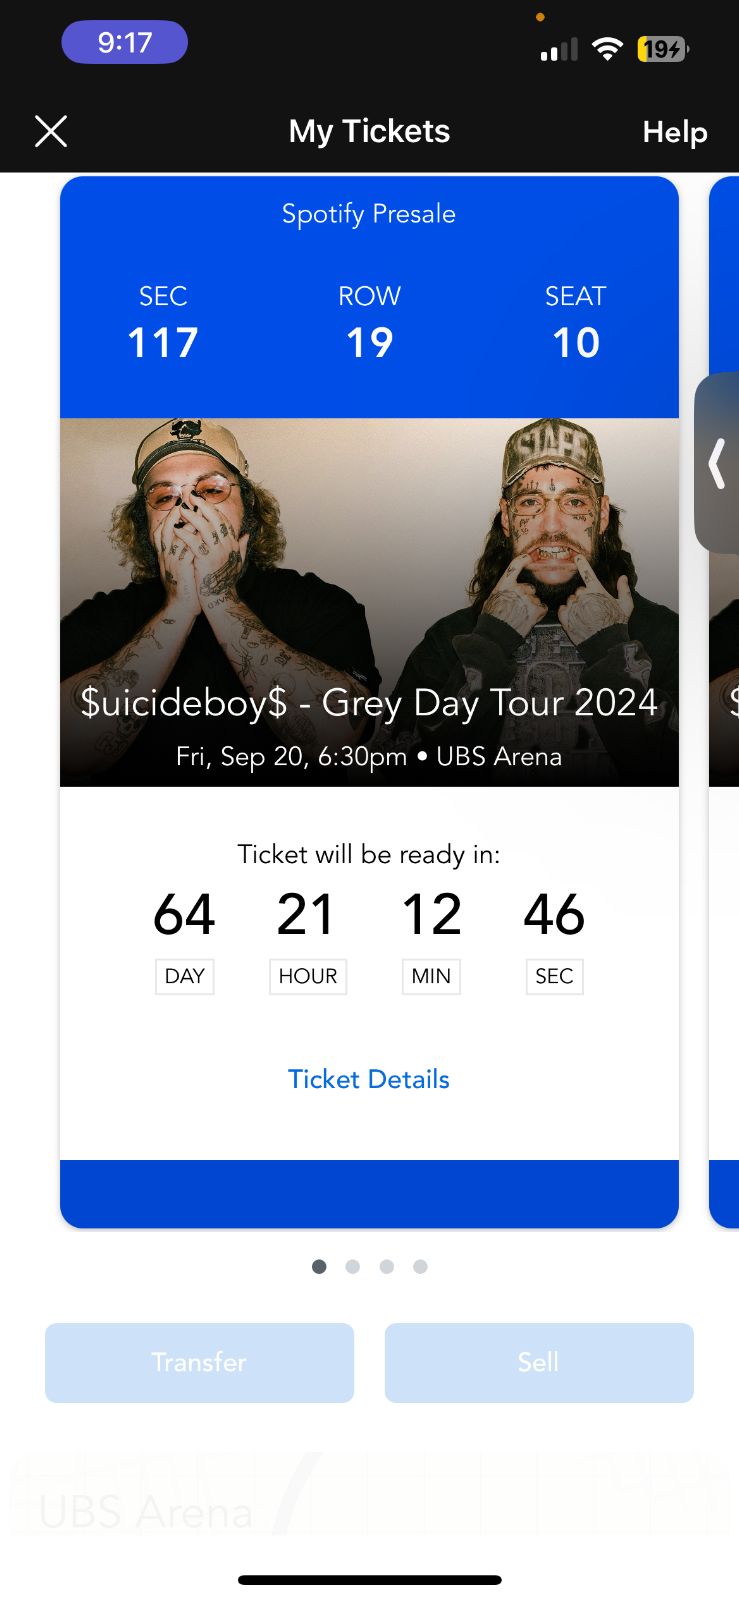Tap the Transfer button
Image resolution: width=739 pixels, height=1600 pixels.
click(199, 1362)
